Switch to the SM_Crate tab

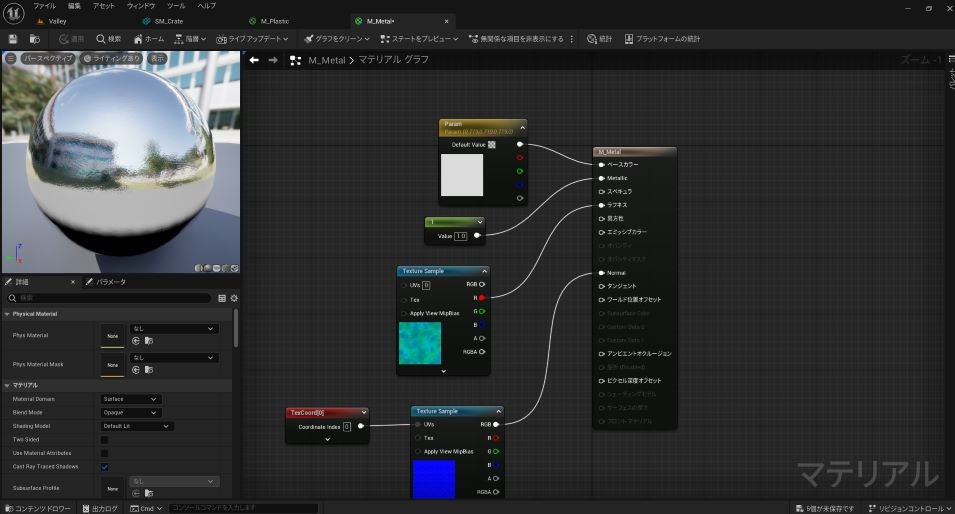[169, 21]
